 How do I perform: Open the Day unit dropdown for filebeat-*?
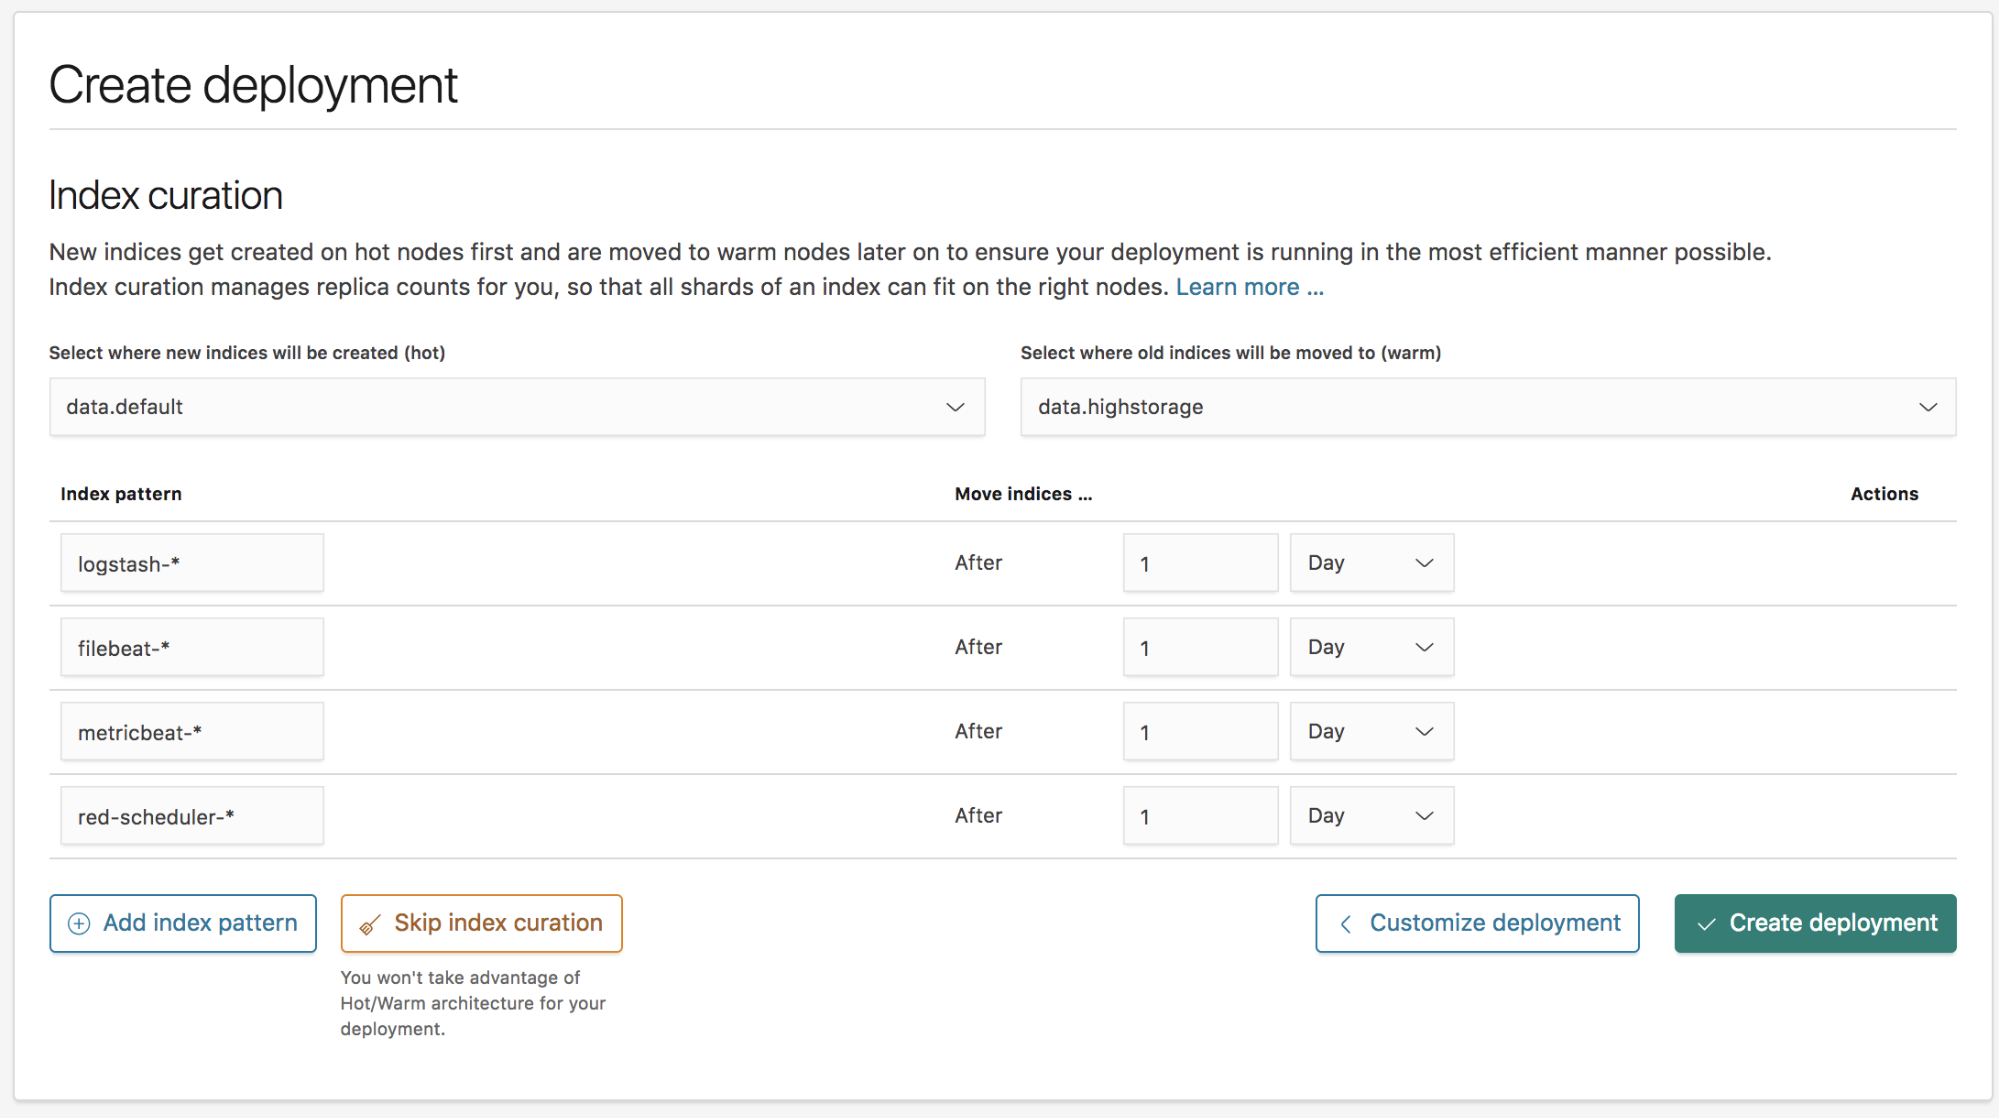coord(1372,647)
